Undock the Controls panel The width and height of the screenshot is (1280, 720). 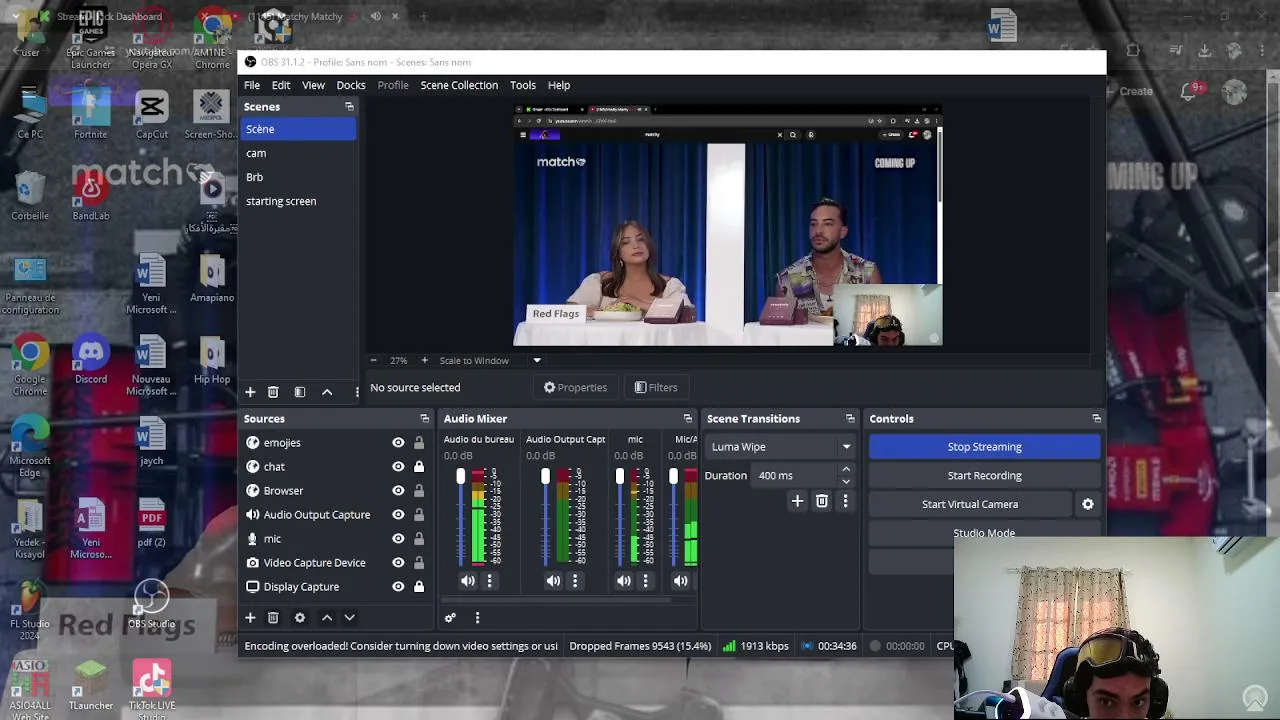tap(1096, 419)
